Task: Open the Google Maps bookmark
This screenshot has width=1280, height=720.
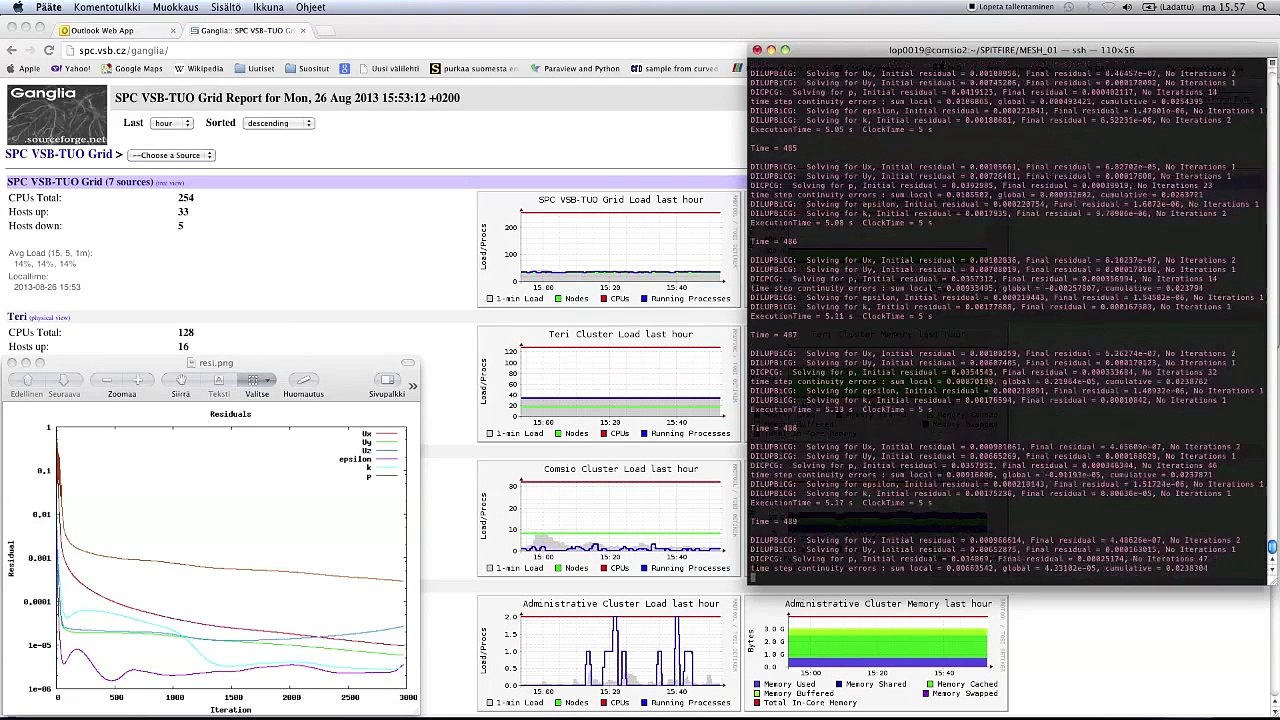Action: tap(132, 69)
